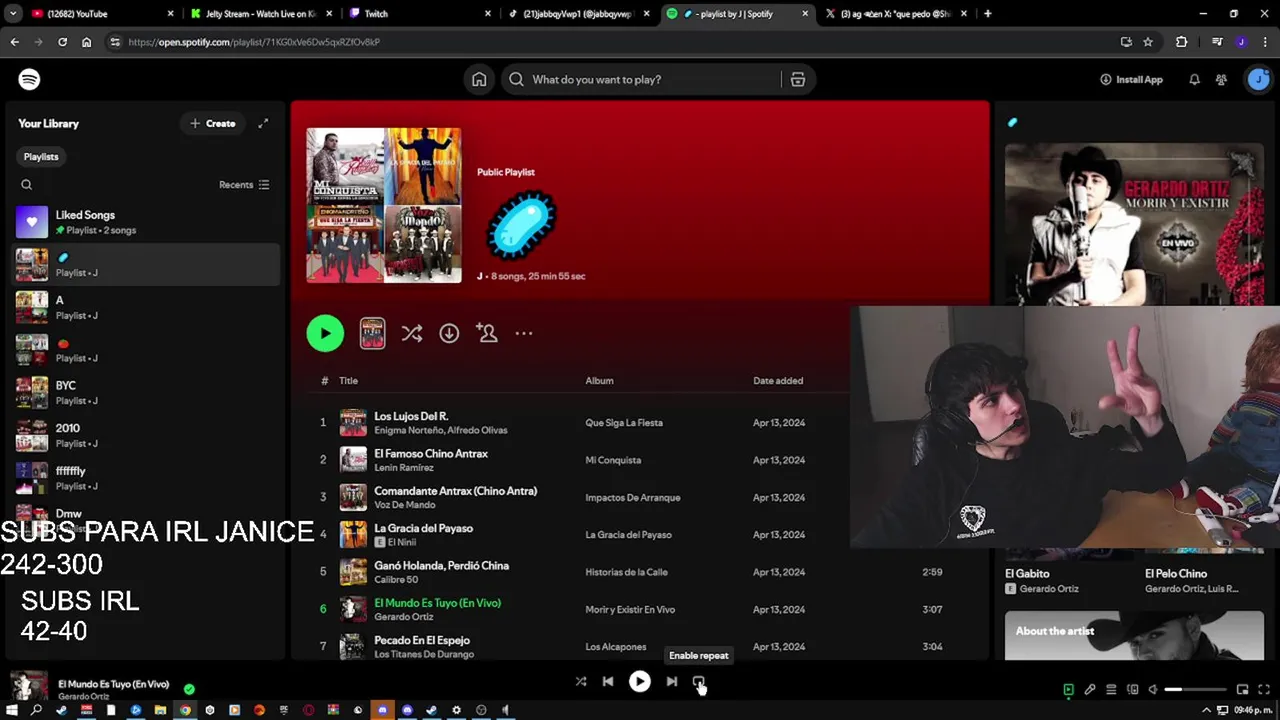This screenshot has height=720, width=1280.
Task: Open current song title El Mundo Es Tuyo
Action: click(113, 685)
